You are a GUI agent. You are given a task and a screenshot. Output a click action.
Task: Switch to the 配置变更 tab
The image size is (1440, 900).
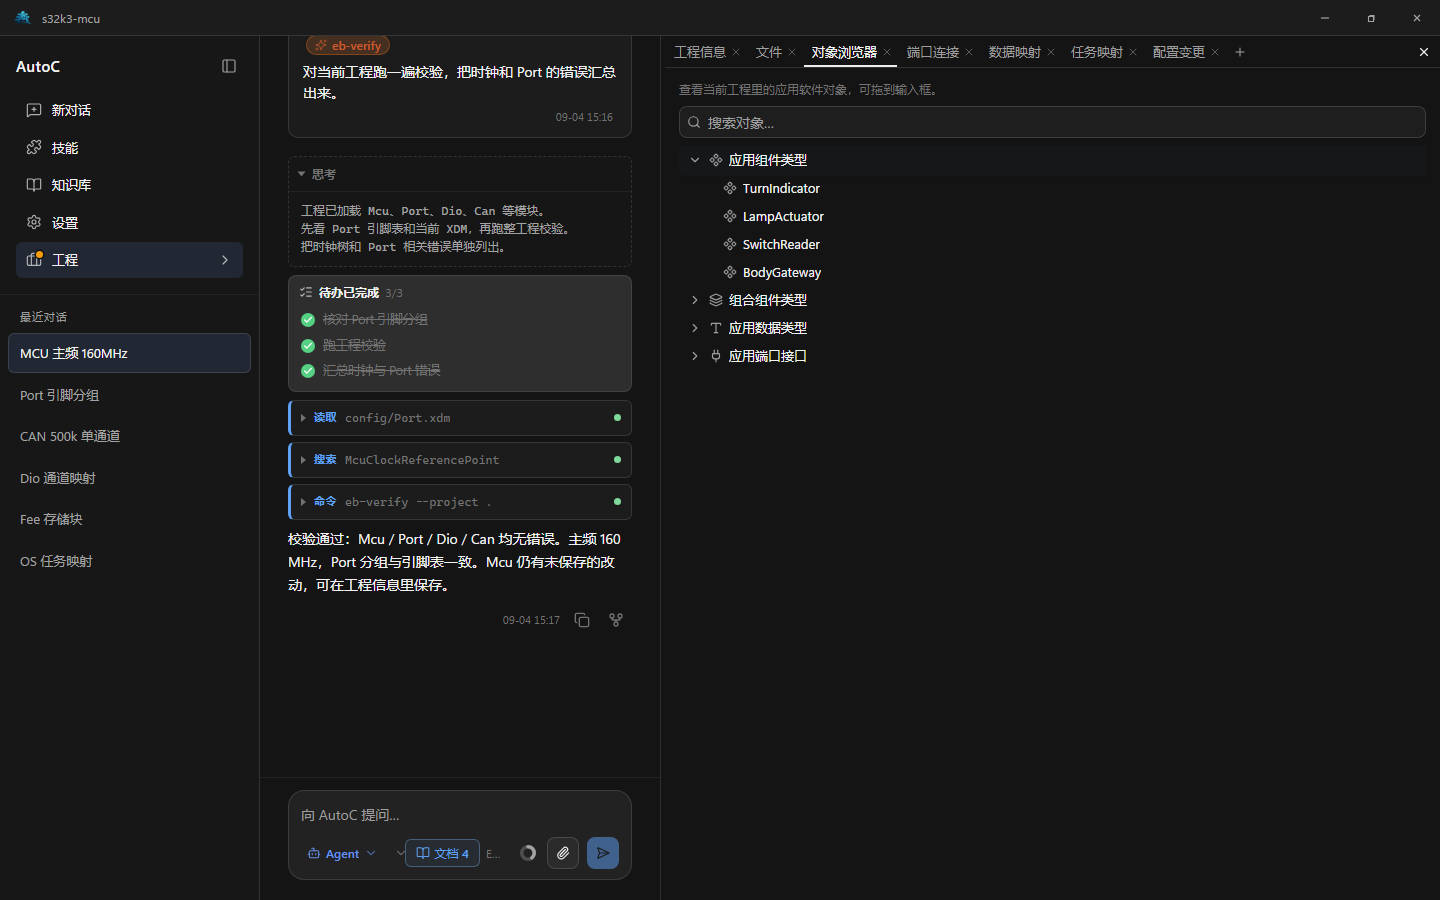(1179, 52)
